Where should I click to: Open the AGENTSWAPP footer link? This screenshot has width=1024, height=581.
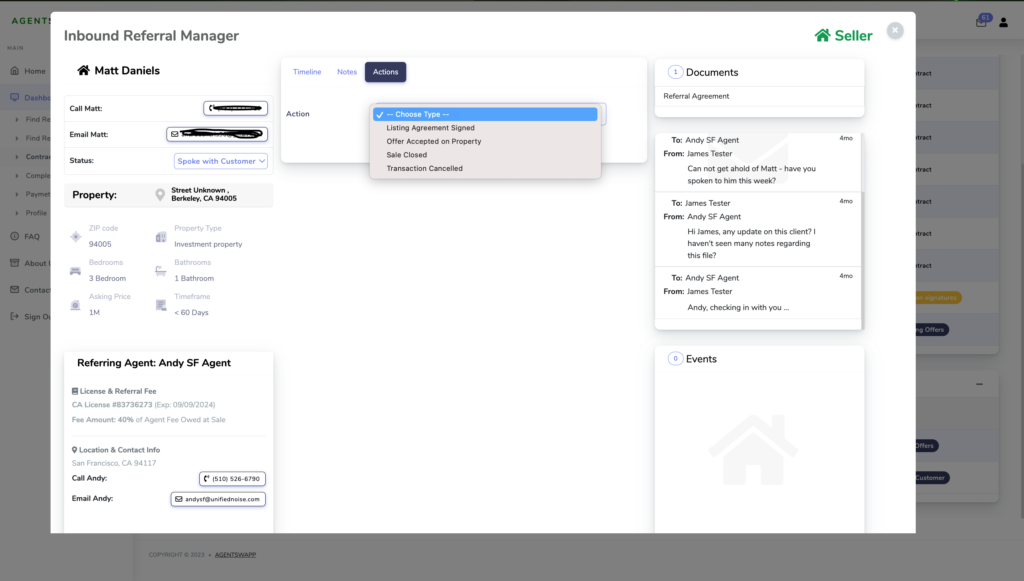[235, 555]
